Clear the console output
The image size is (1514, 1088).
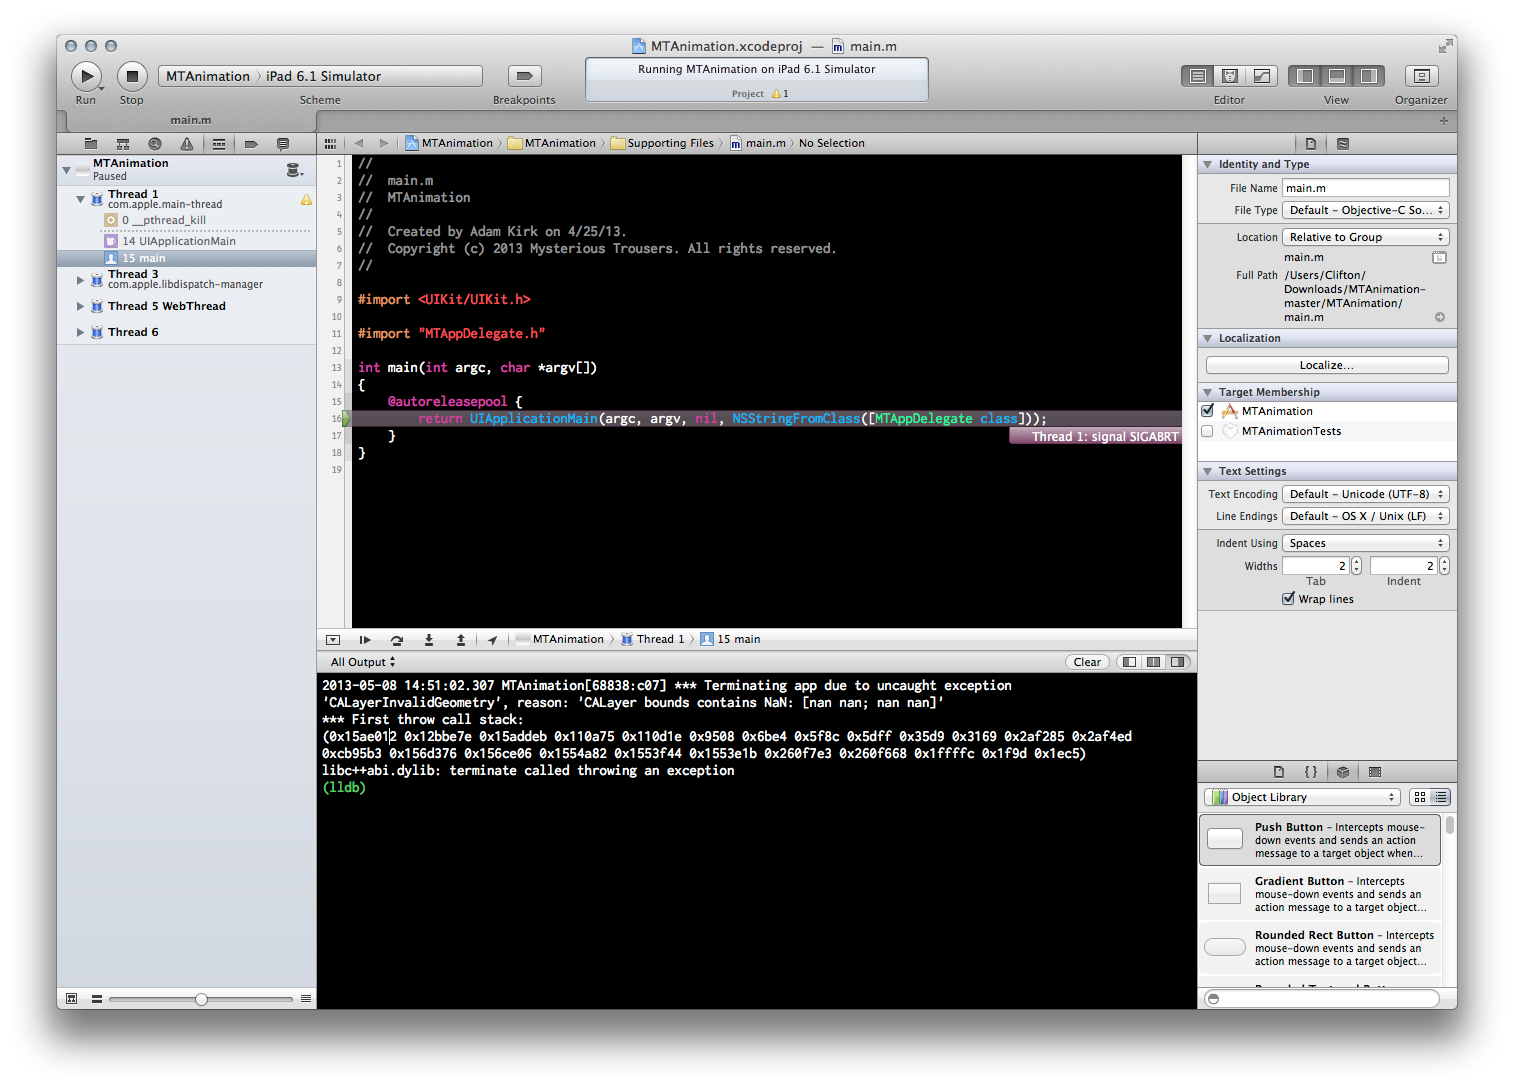[1087, 662]
